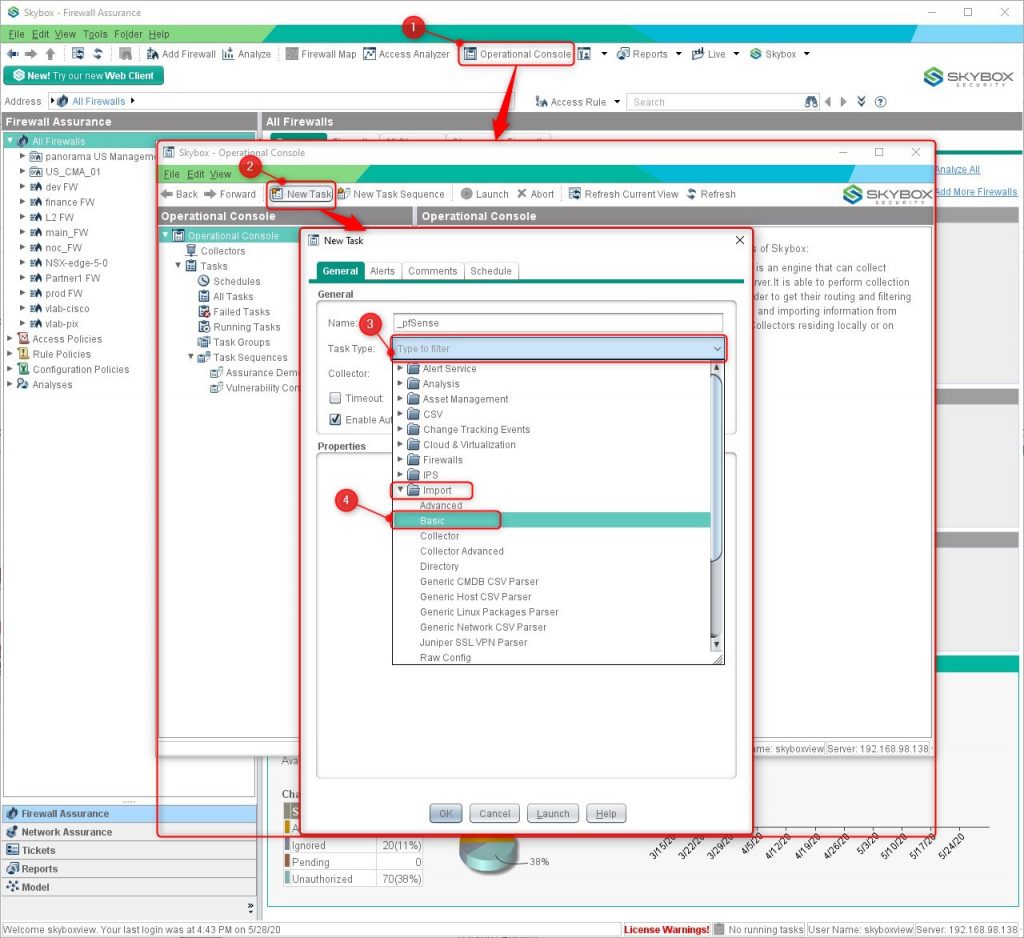Open the Reports workspace in the sidebar
The height and width of the screenshot is (938, 1024).
pos(130,869)
